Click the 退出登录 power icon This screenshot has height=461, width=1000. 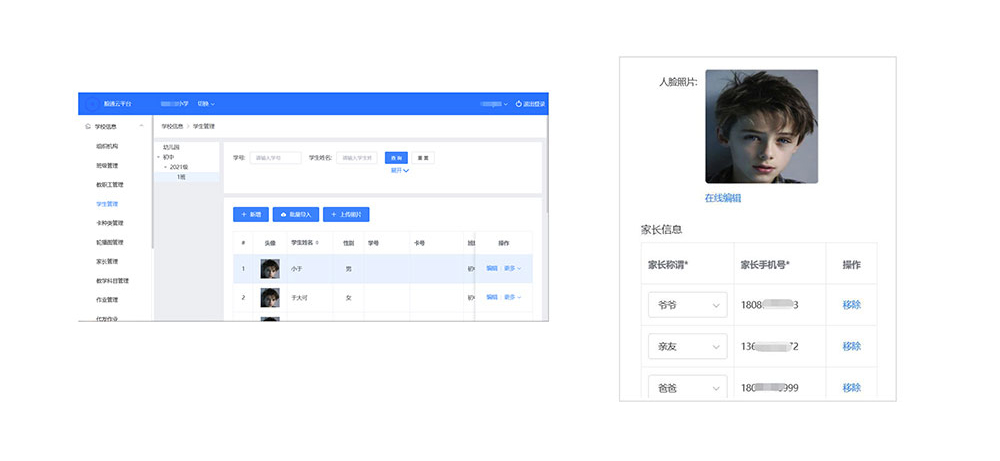pos(520,104)
